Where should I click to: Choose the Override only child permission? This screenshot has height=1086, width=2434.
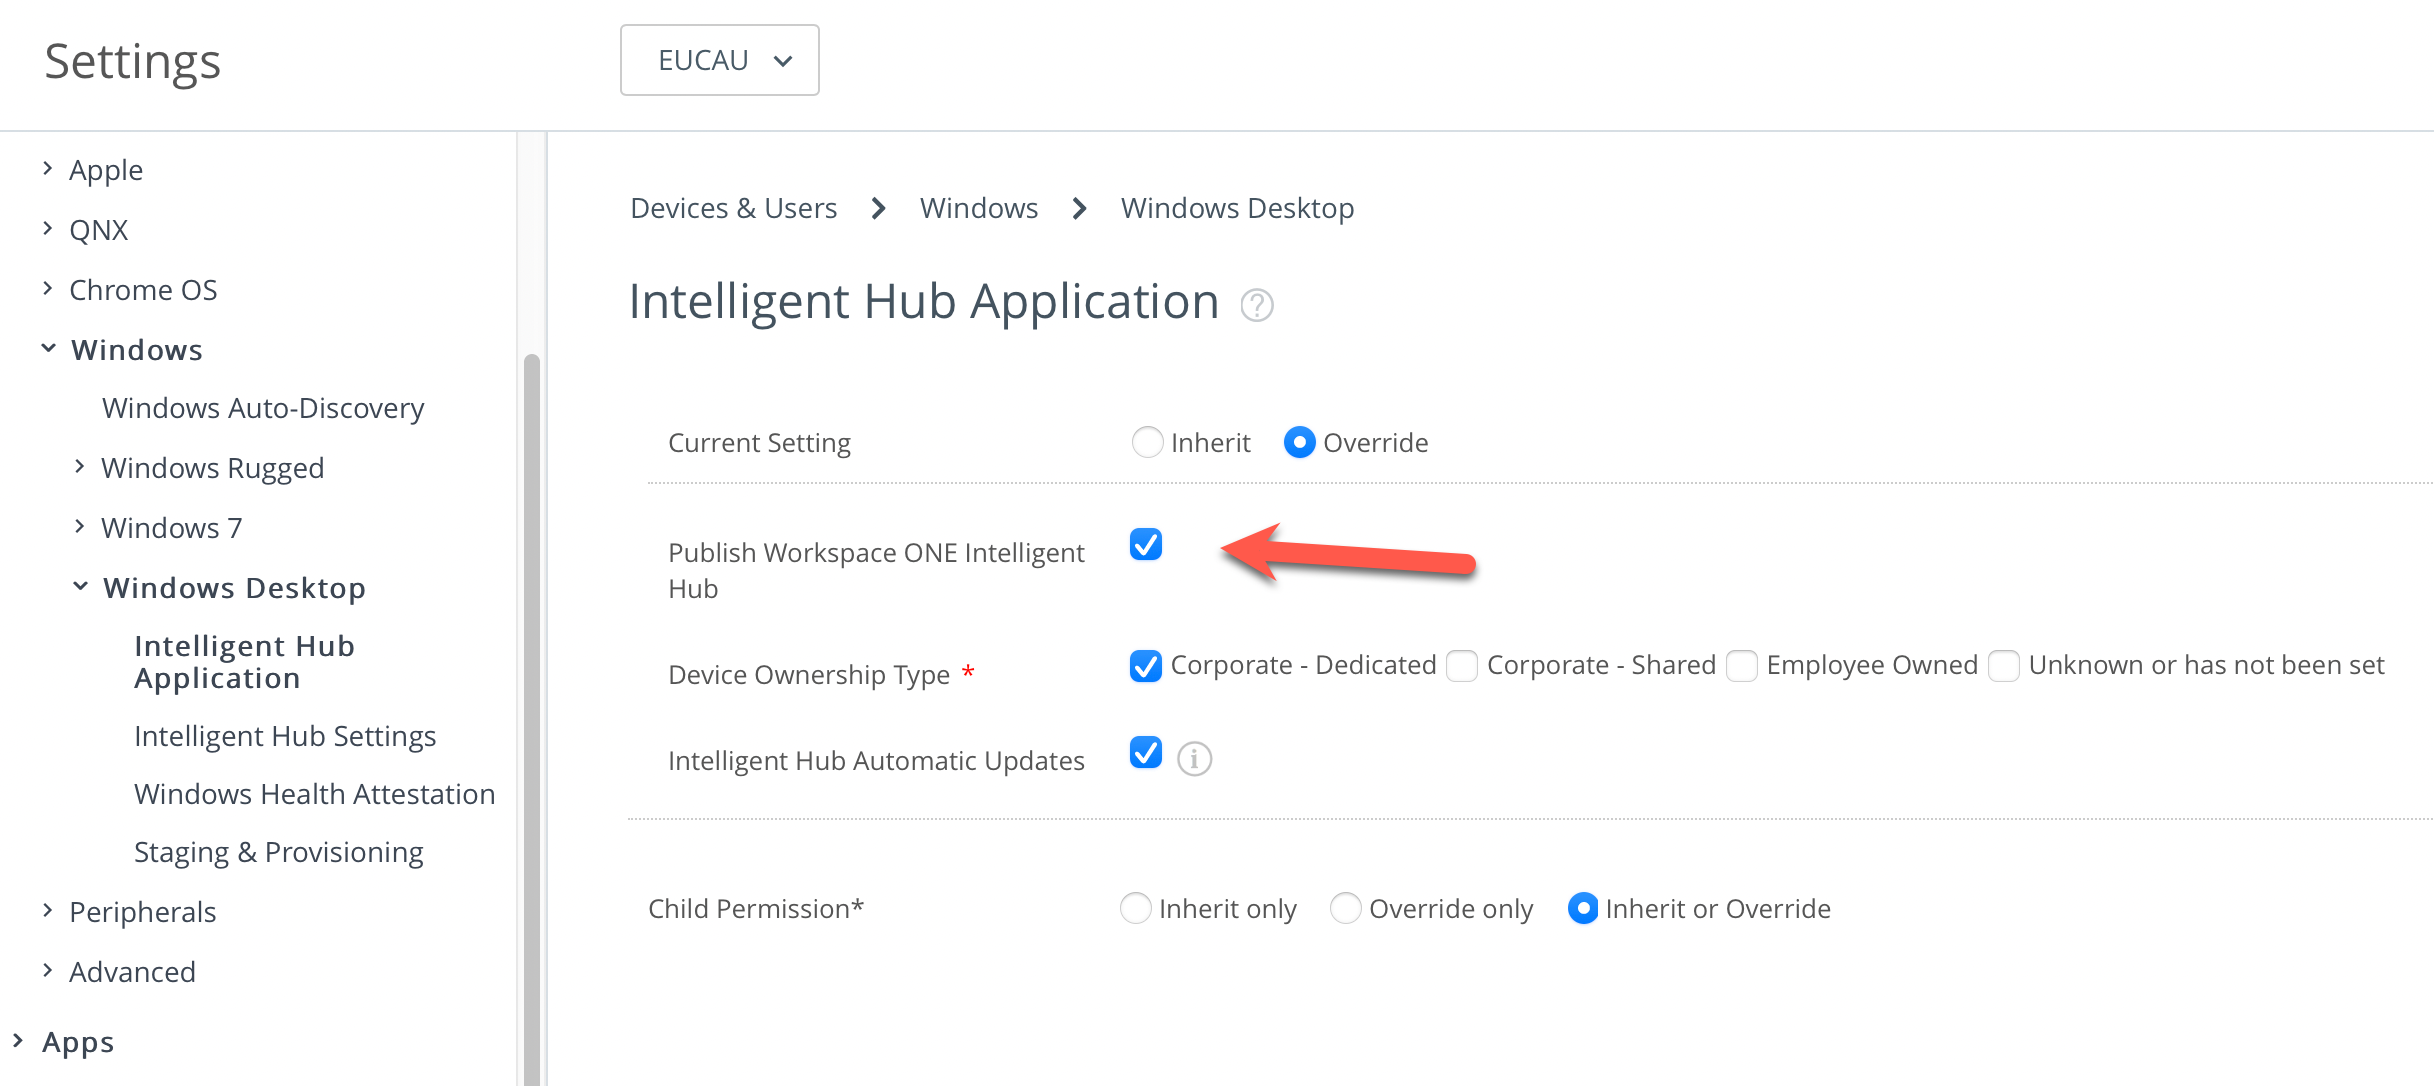[1345, 908]
